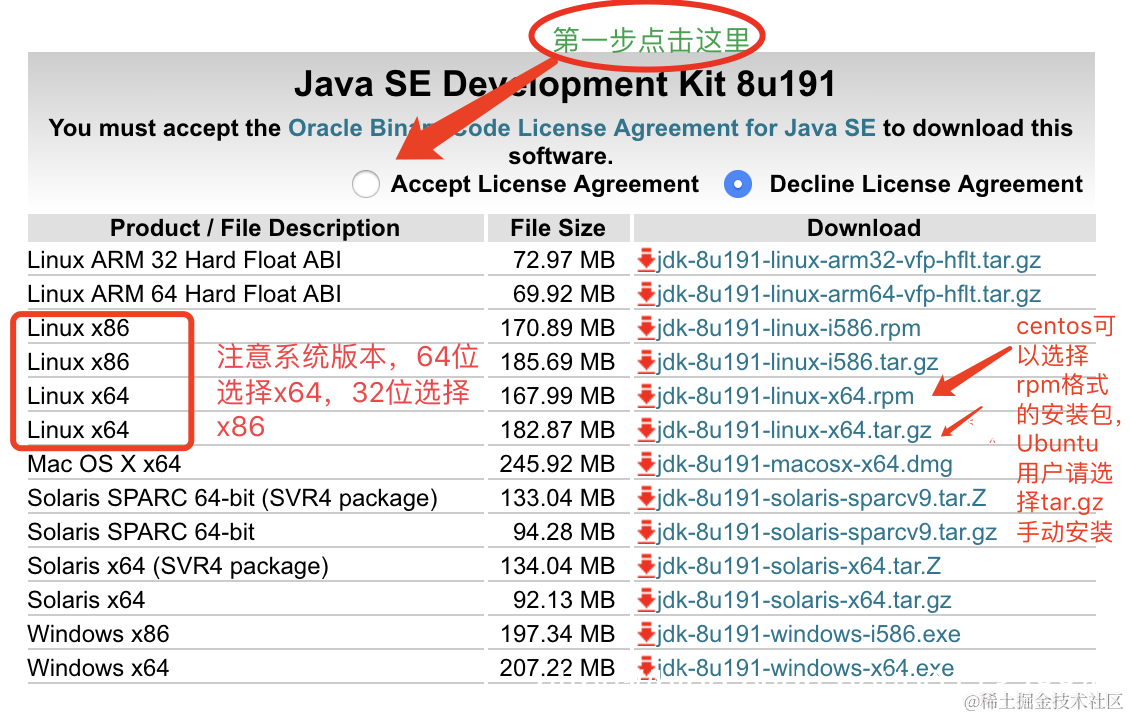Download jdk-8u191-linux-x64.rpm

tap(785, 396)
